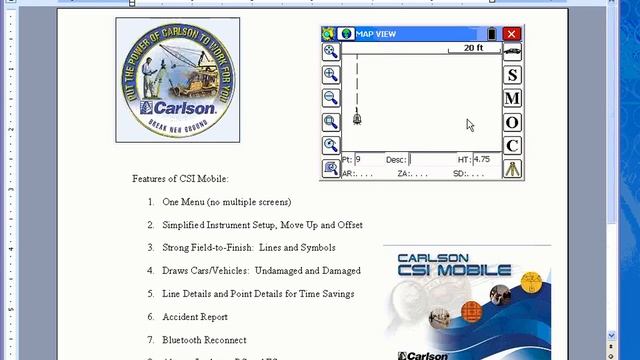This screenshot has height=360, width=640.
Task: Click the vertical ruler along the left edge
Action: [11, 183]
